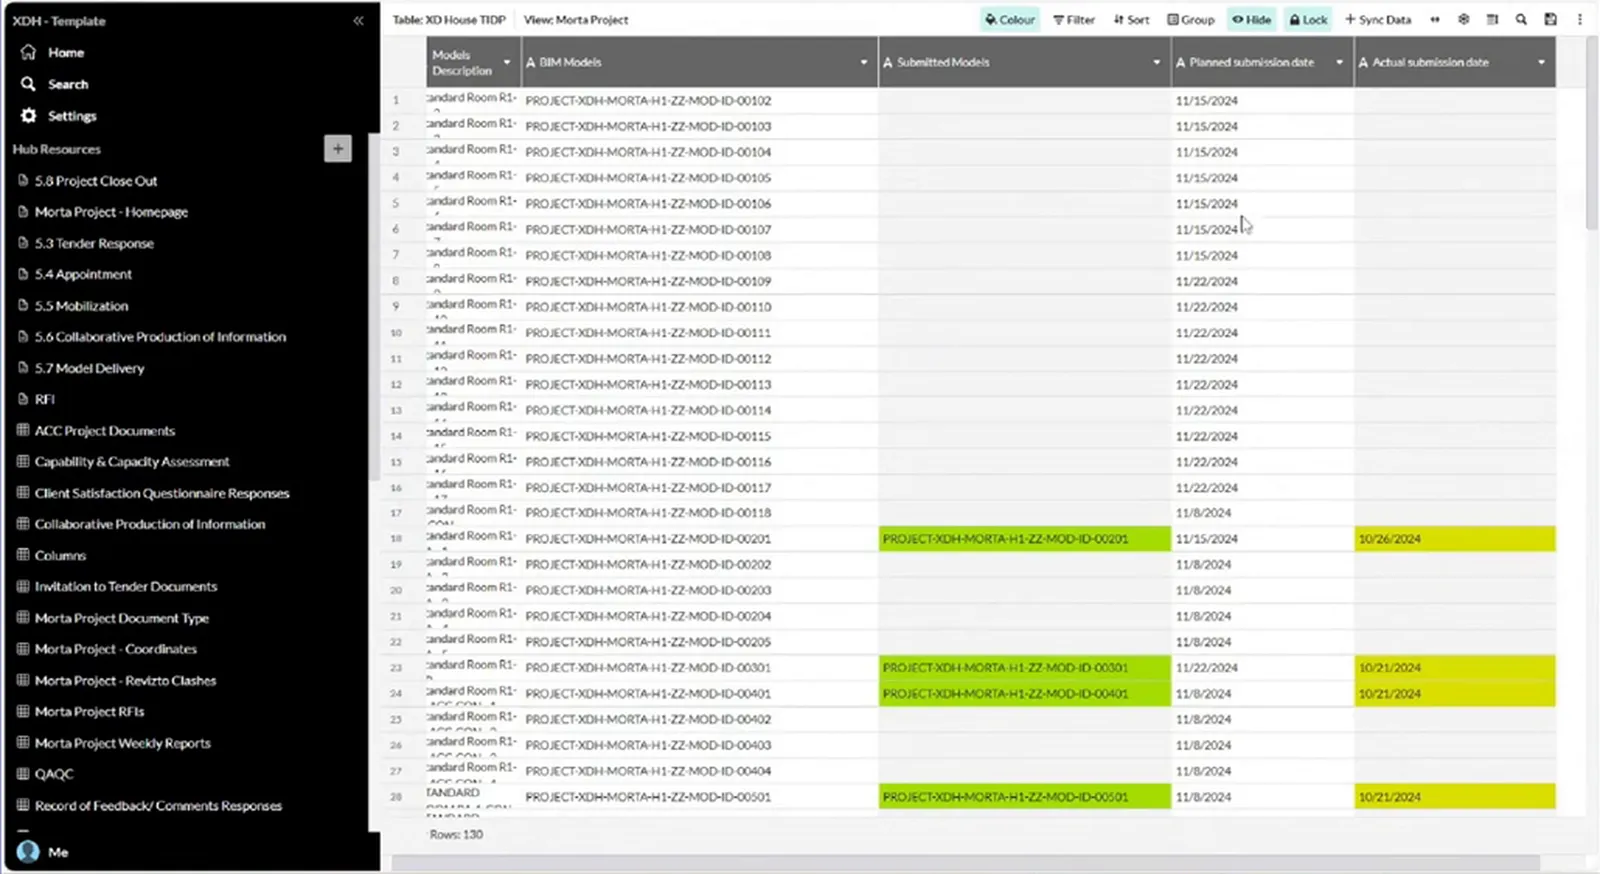1600x874 pixels.
Task: Open BIM Models column dropdown arrow
Action: [864, 62]
